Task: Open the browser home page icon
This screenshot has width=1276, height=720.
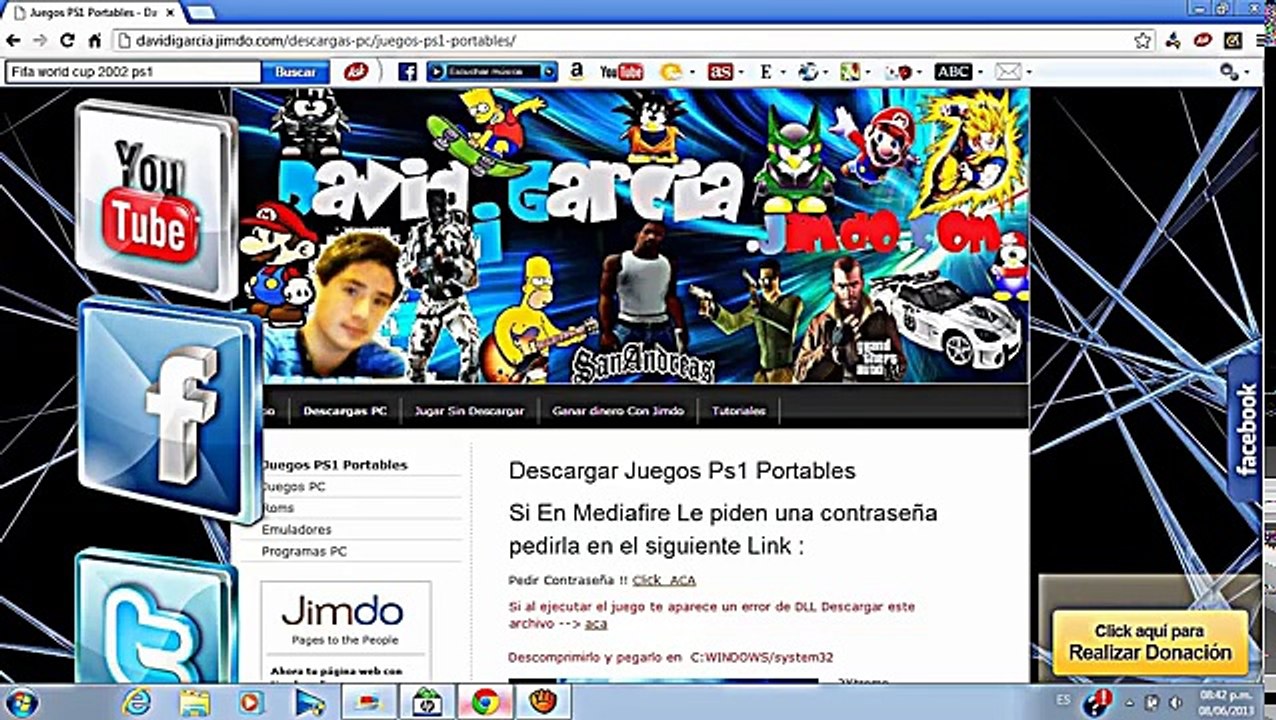Action: [94, 41]
